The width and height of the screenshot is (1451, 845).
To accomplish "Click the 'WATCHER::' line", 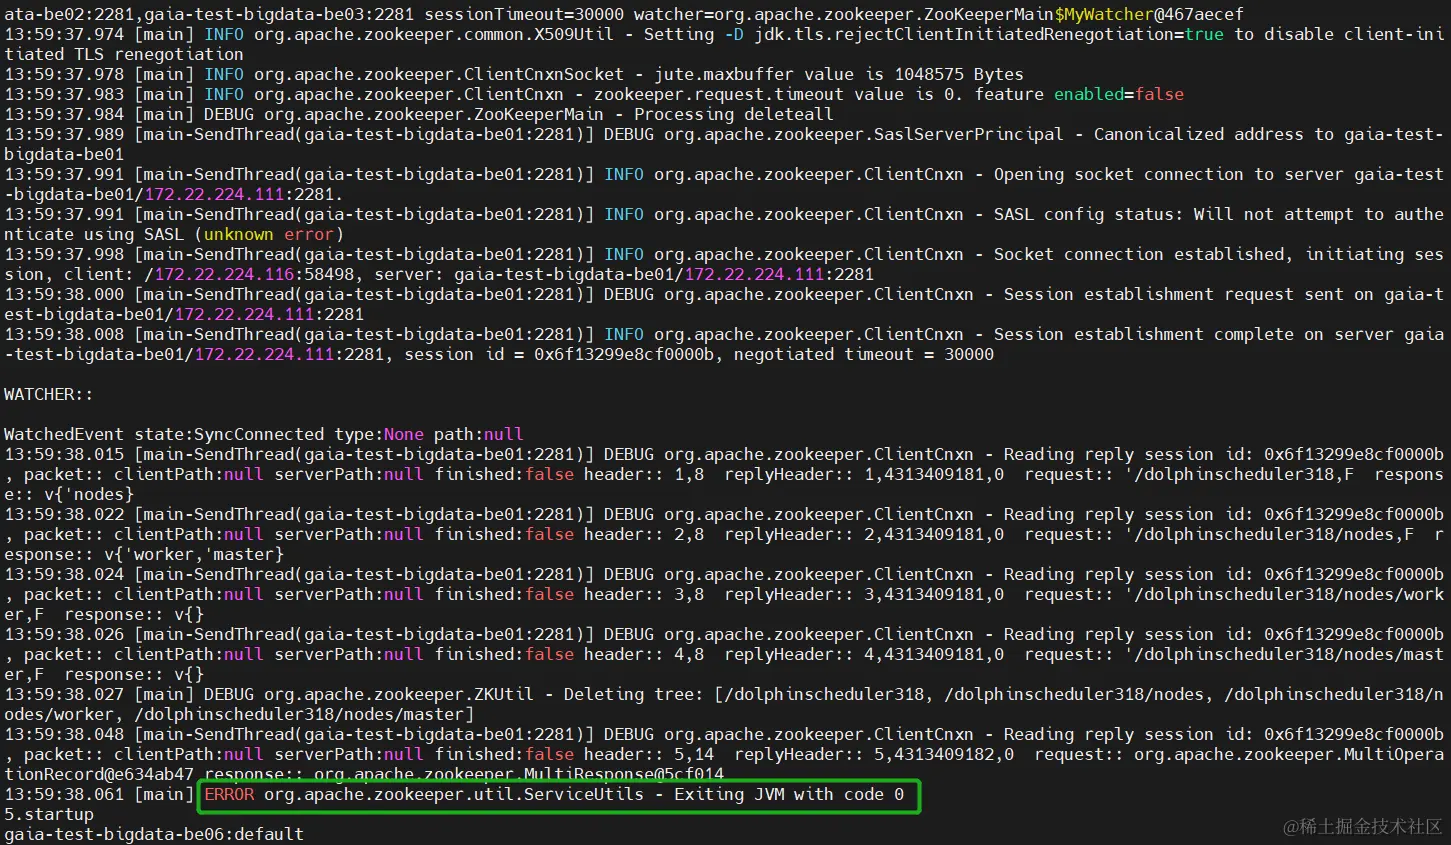I will coord(49,394).
